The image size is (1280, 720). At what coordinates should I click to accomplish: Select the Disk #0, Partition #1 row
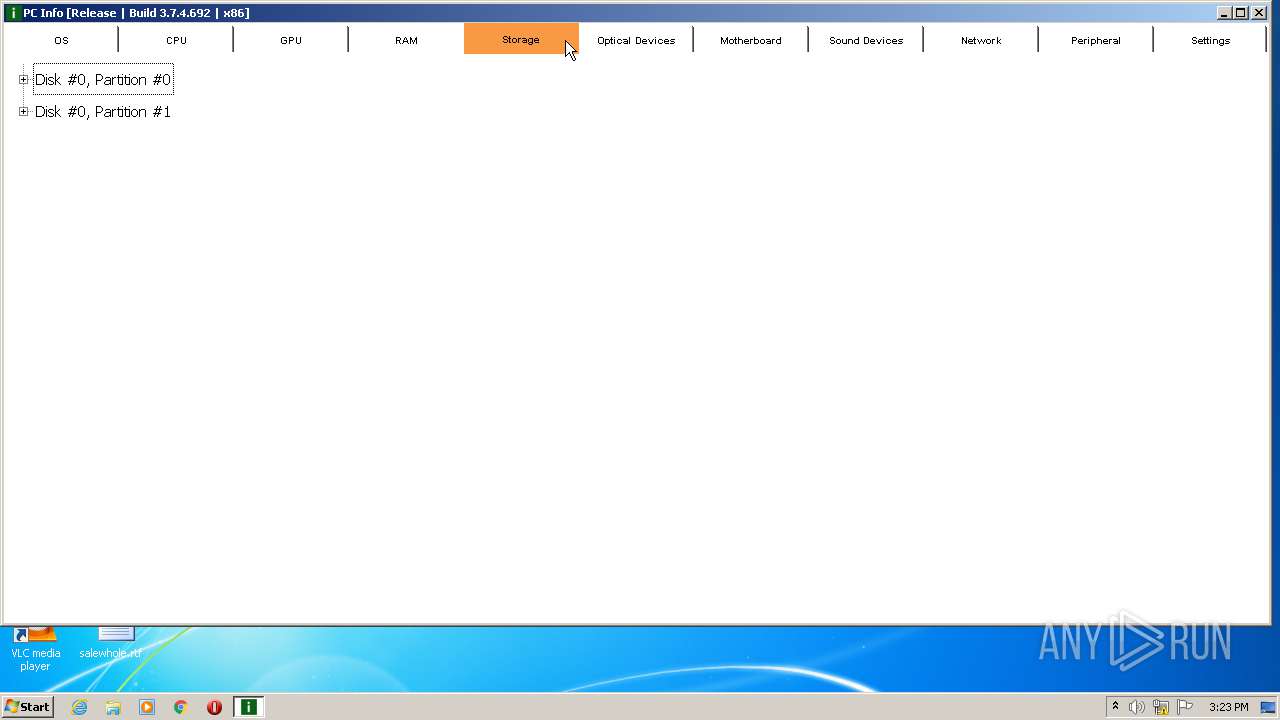pos(103,112)
